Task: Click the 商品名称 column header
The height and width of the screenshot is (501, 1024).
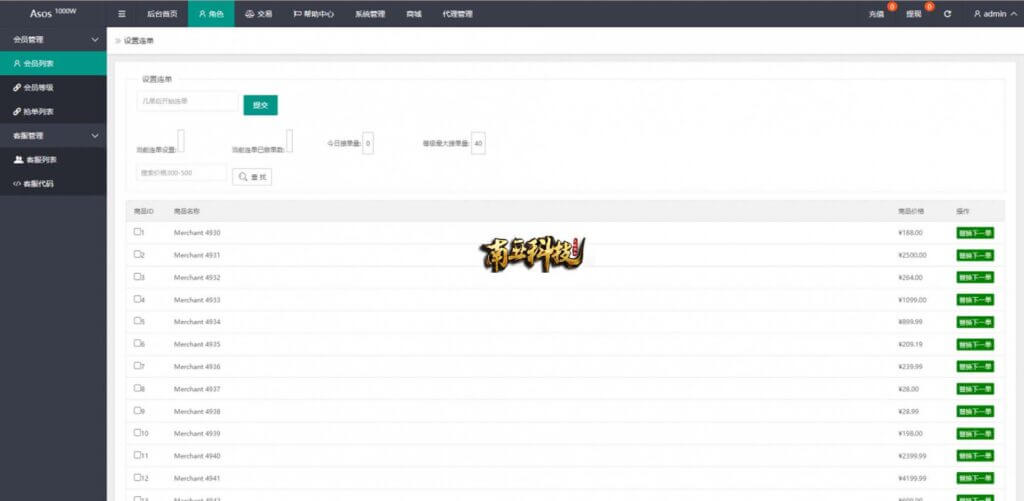Action: pos(186,212)
